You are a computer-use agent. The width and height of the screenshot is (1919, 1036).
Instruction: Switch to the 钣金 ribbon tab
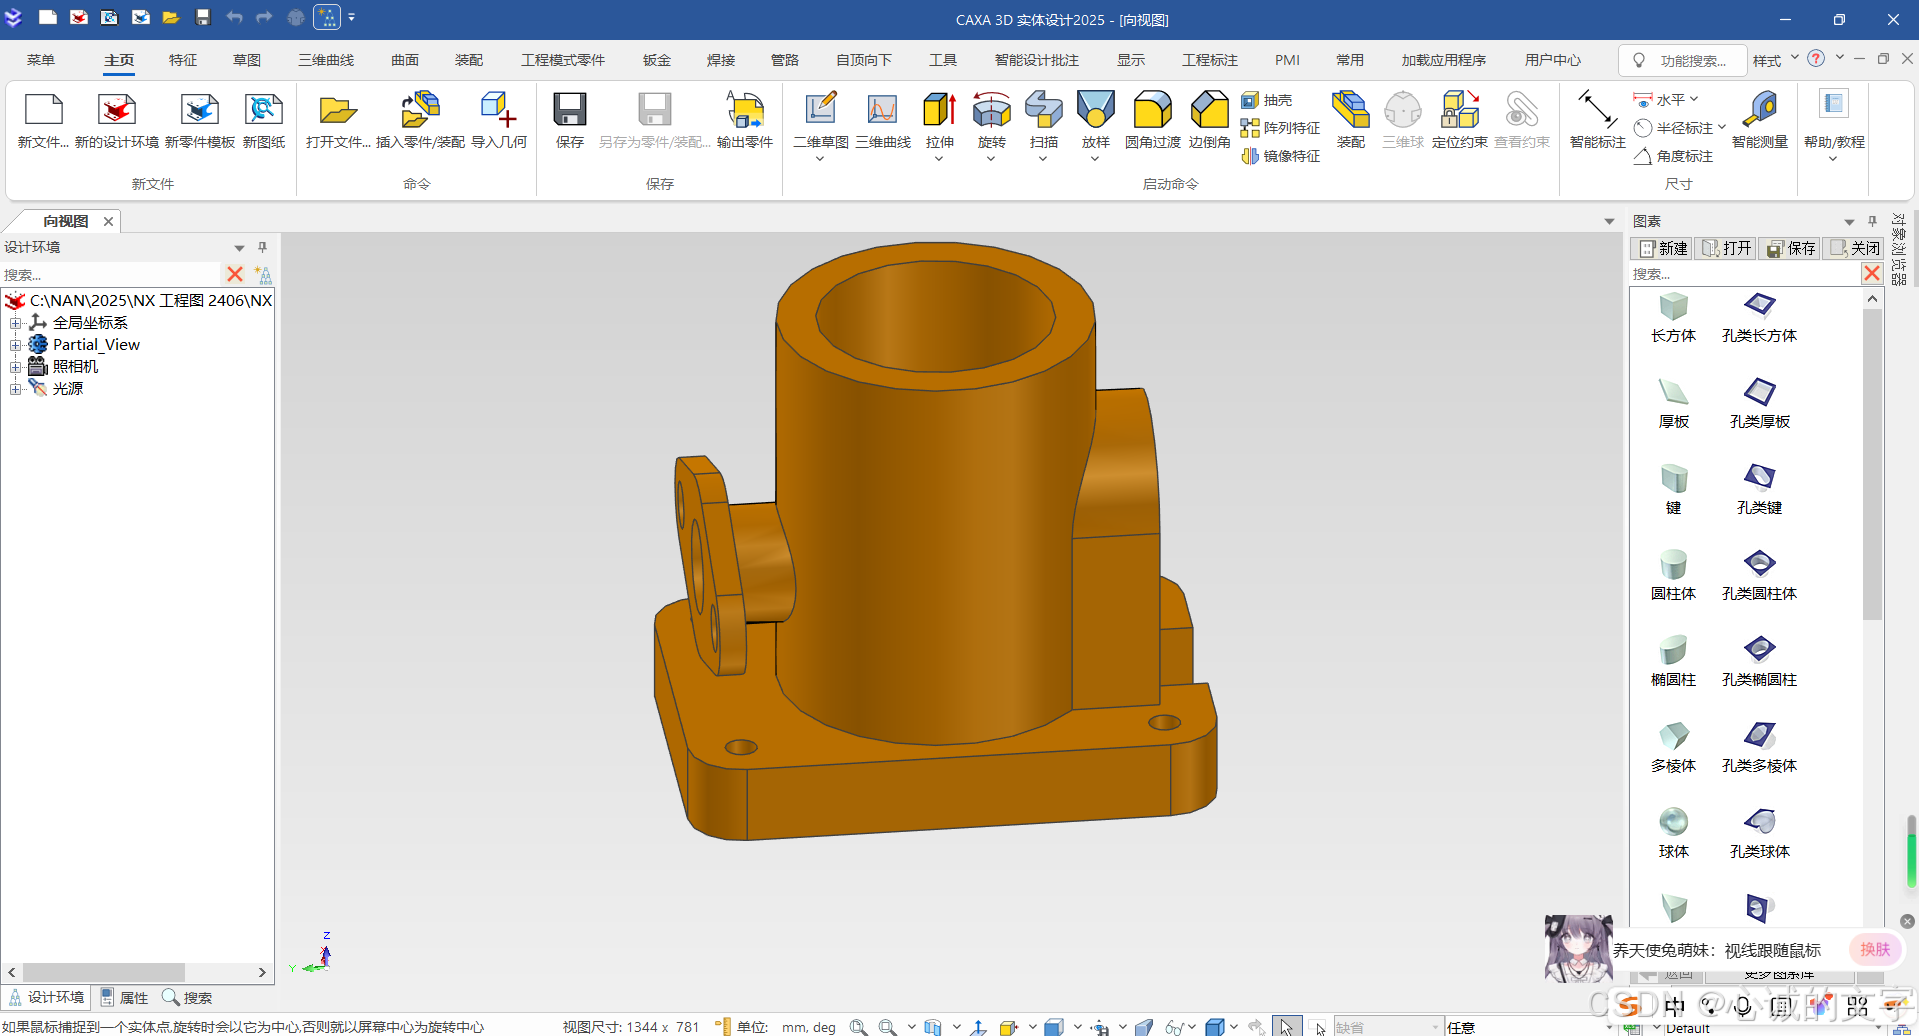click(x=656, y=60)
